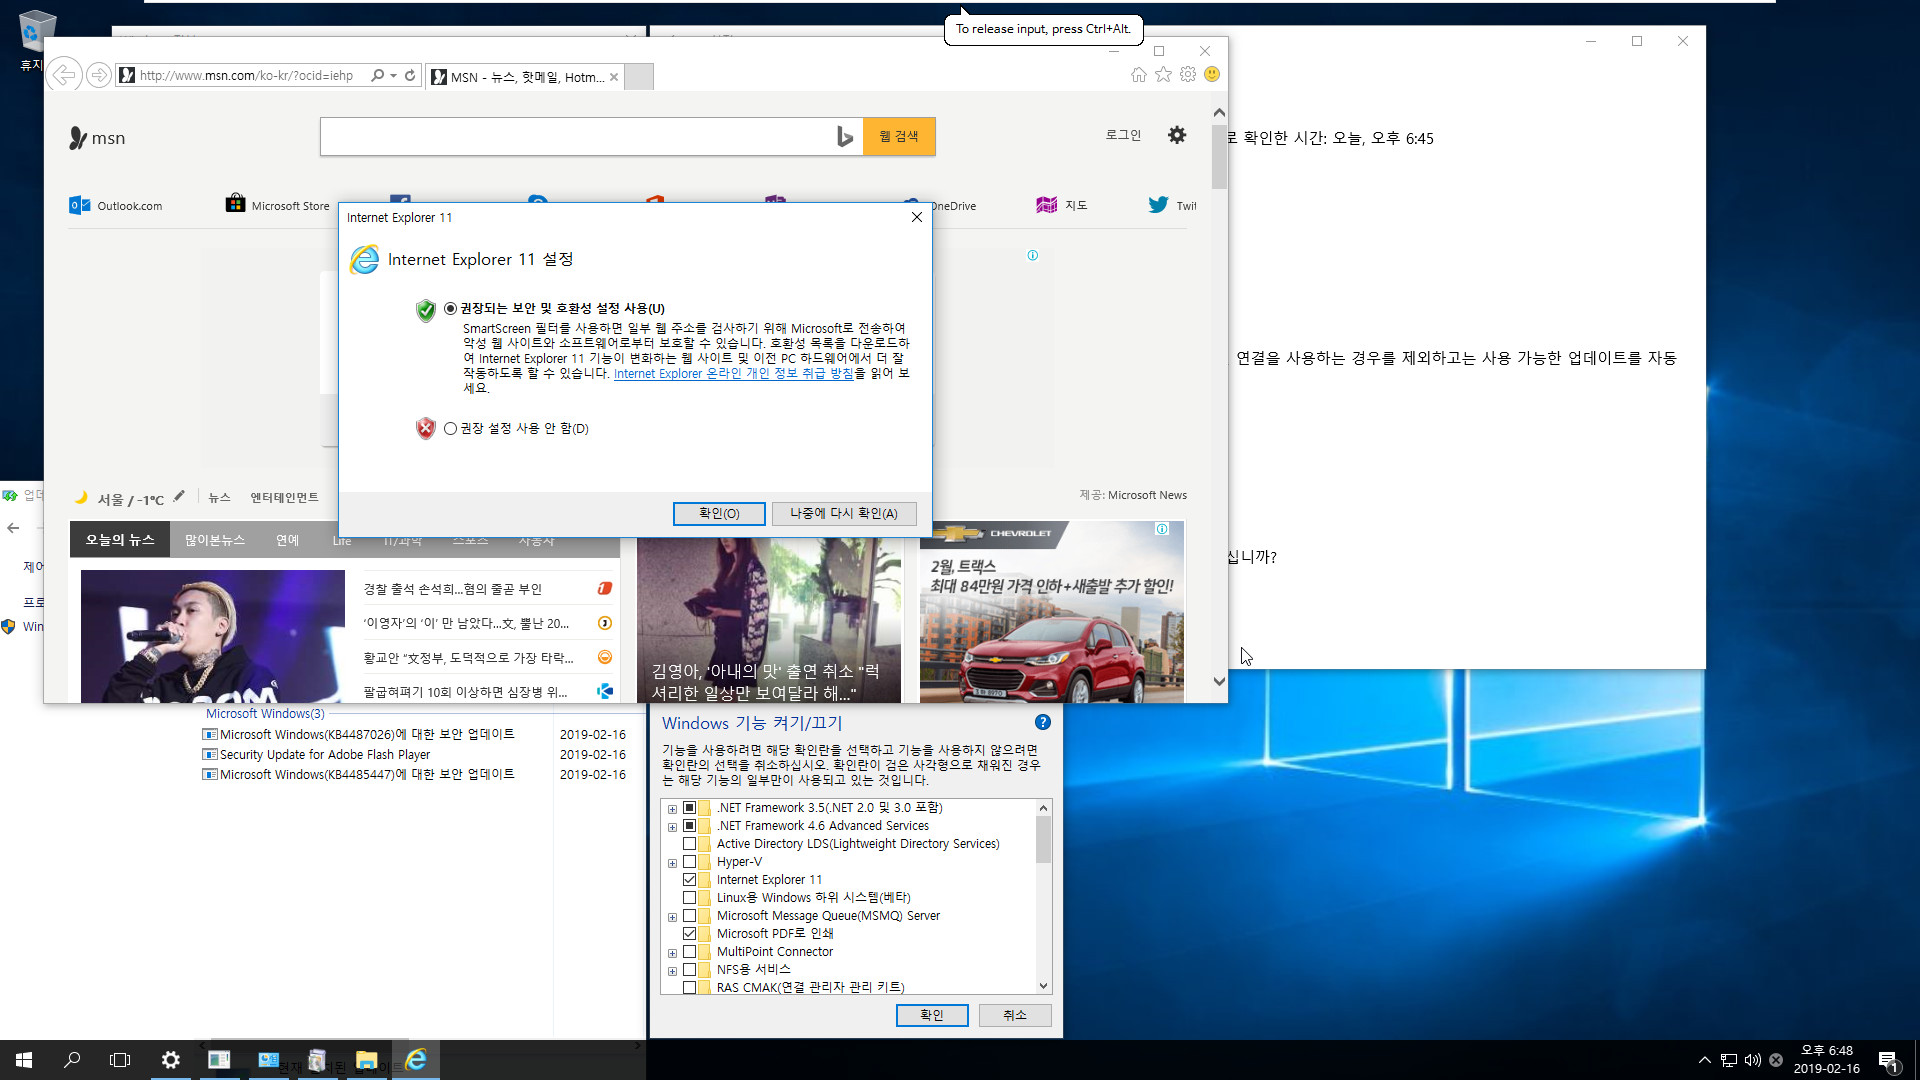Click scroll-down arrow of features list

(x=1043, y=986)
